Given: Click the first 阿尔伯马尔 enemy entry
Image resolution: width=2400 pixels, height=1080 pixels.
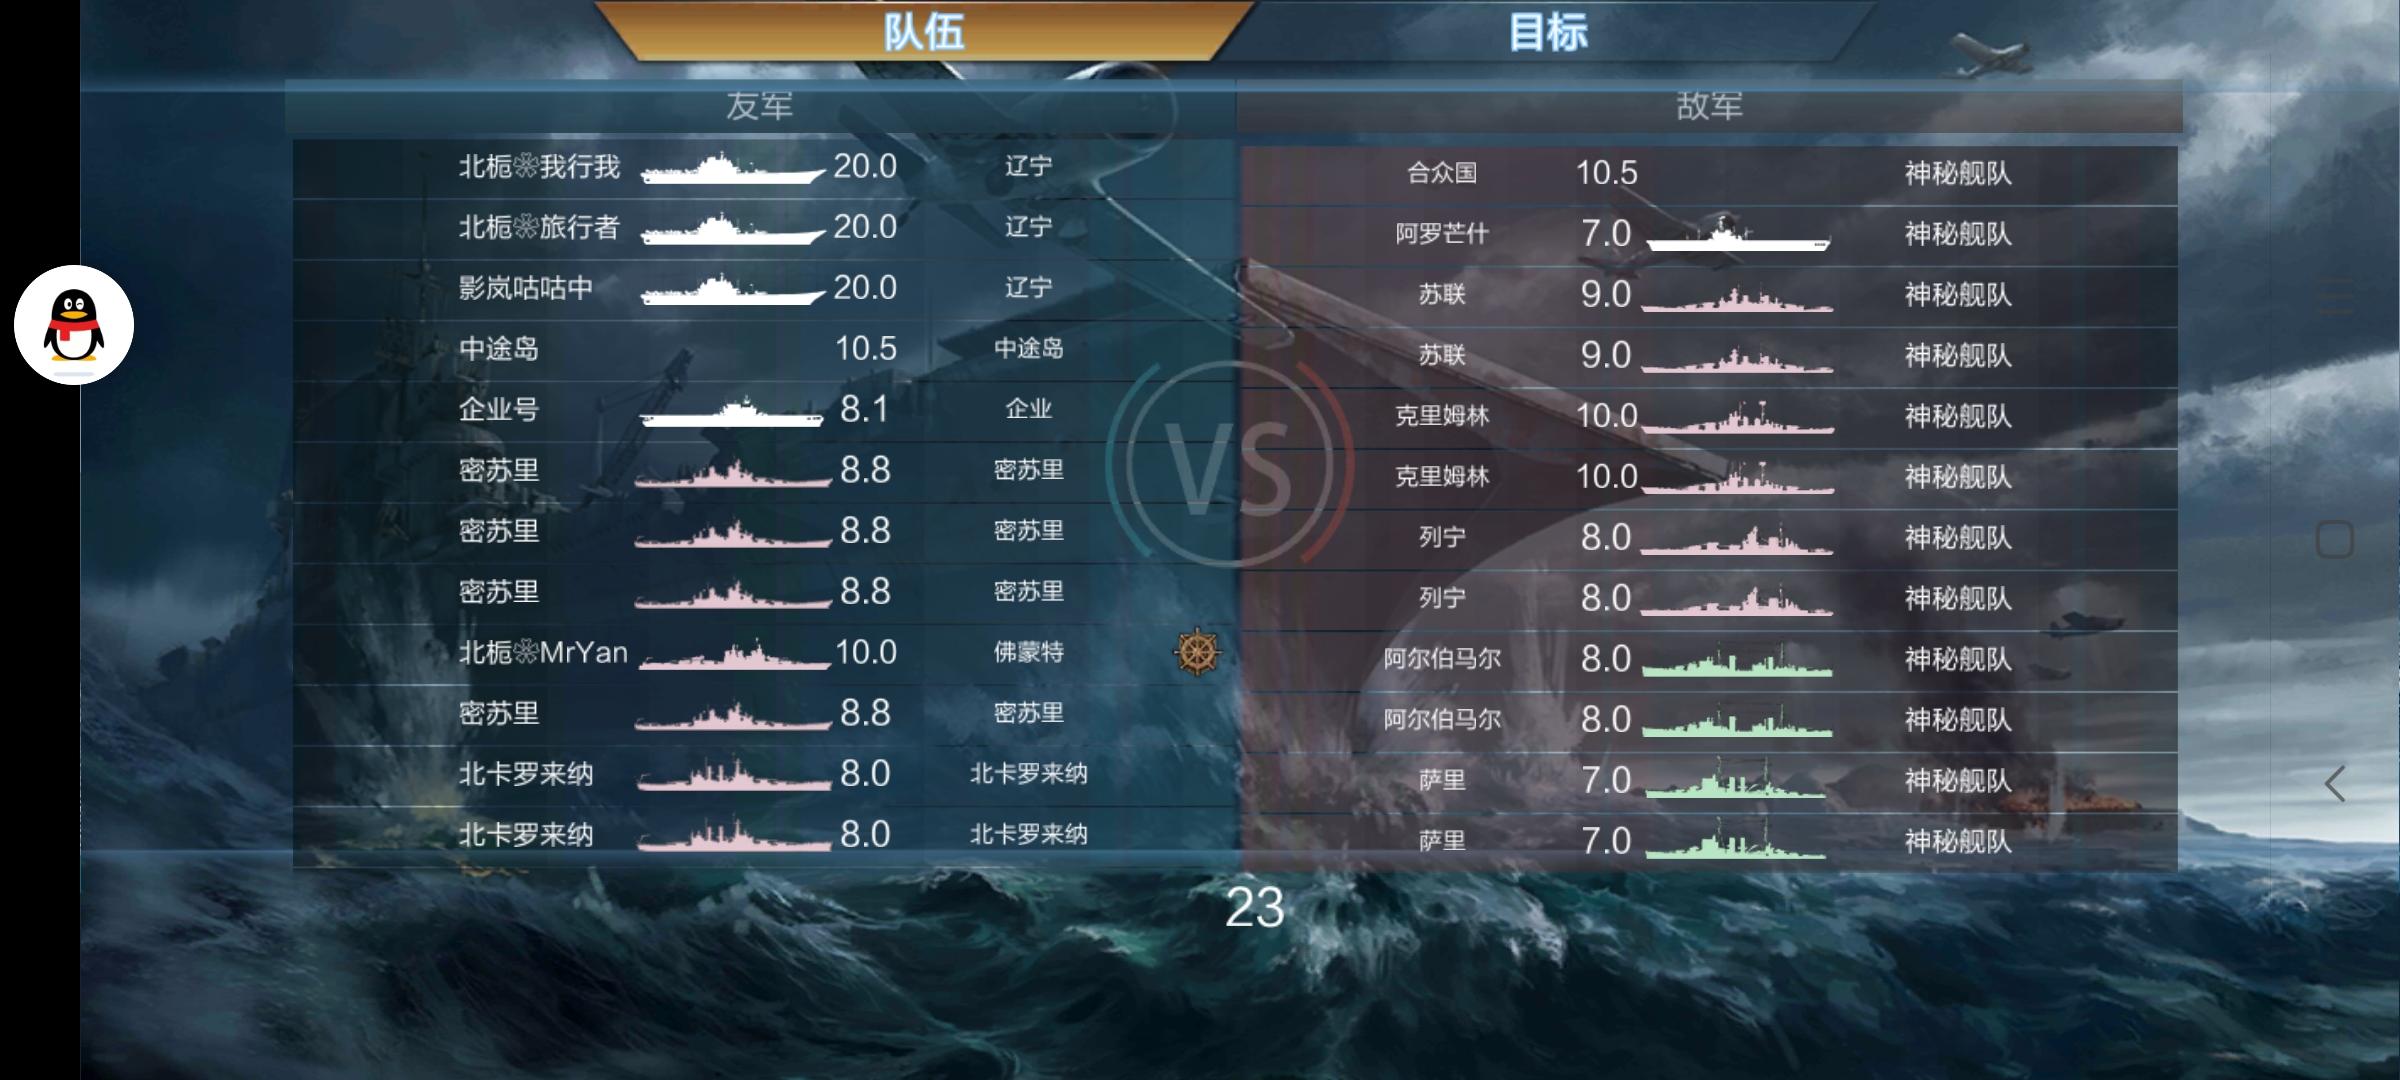Looking at the screenshot, I should (1709, 659).
